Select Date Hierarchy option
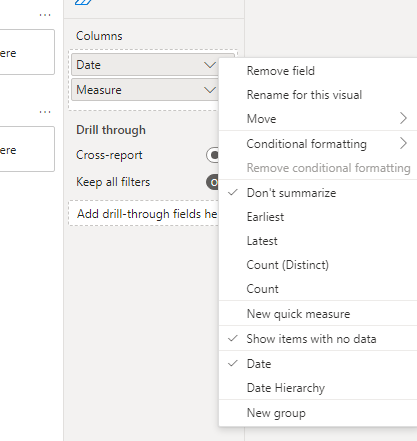 point(318,388)
